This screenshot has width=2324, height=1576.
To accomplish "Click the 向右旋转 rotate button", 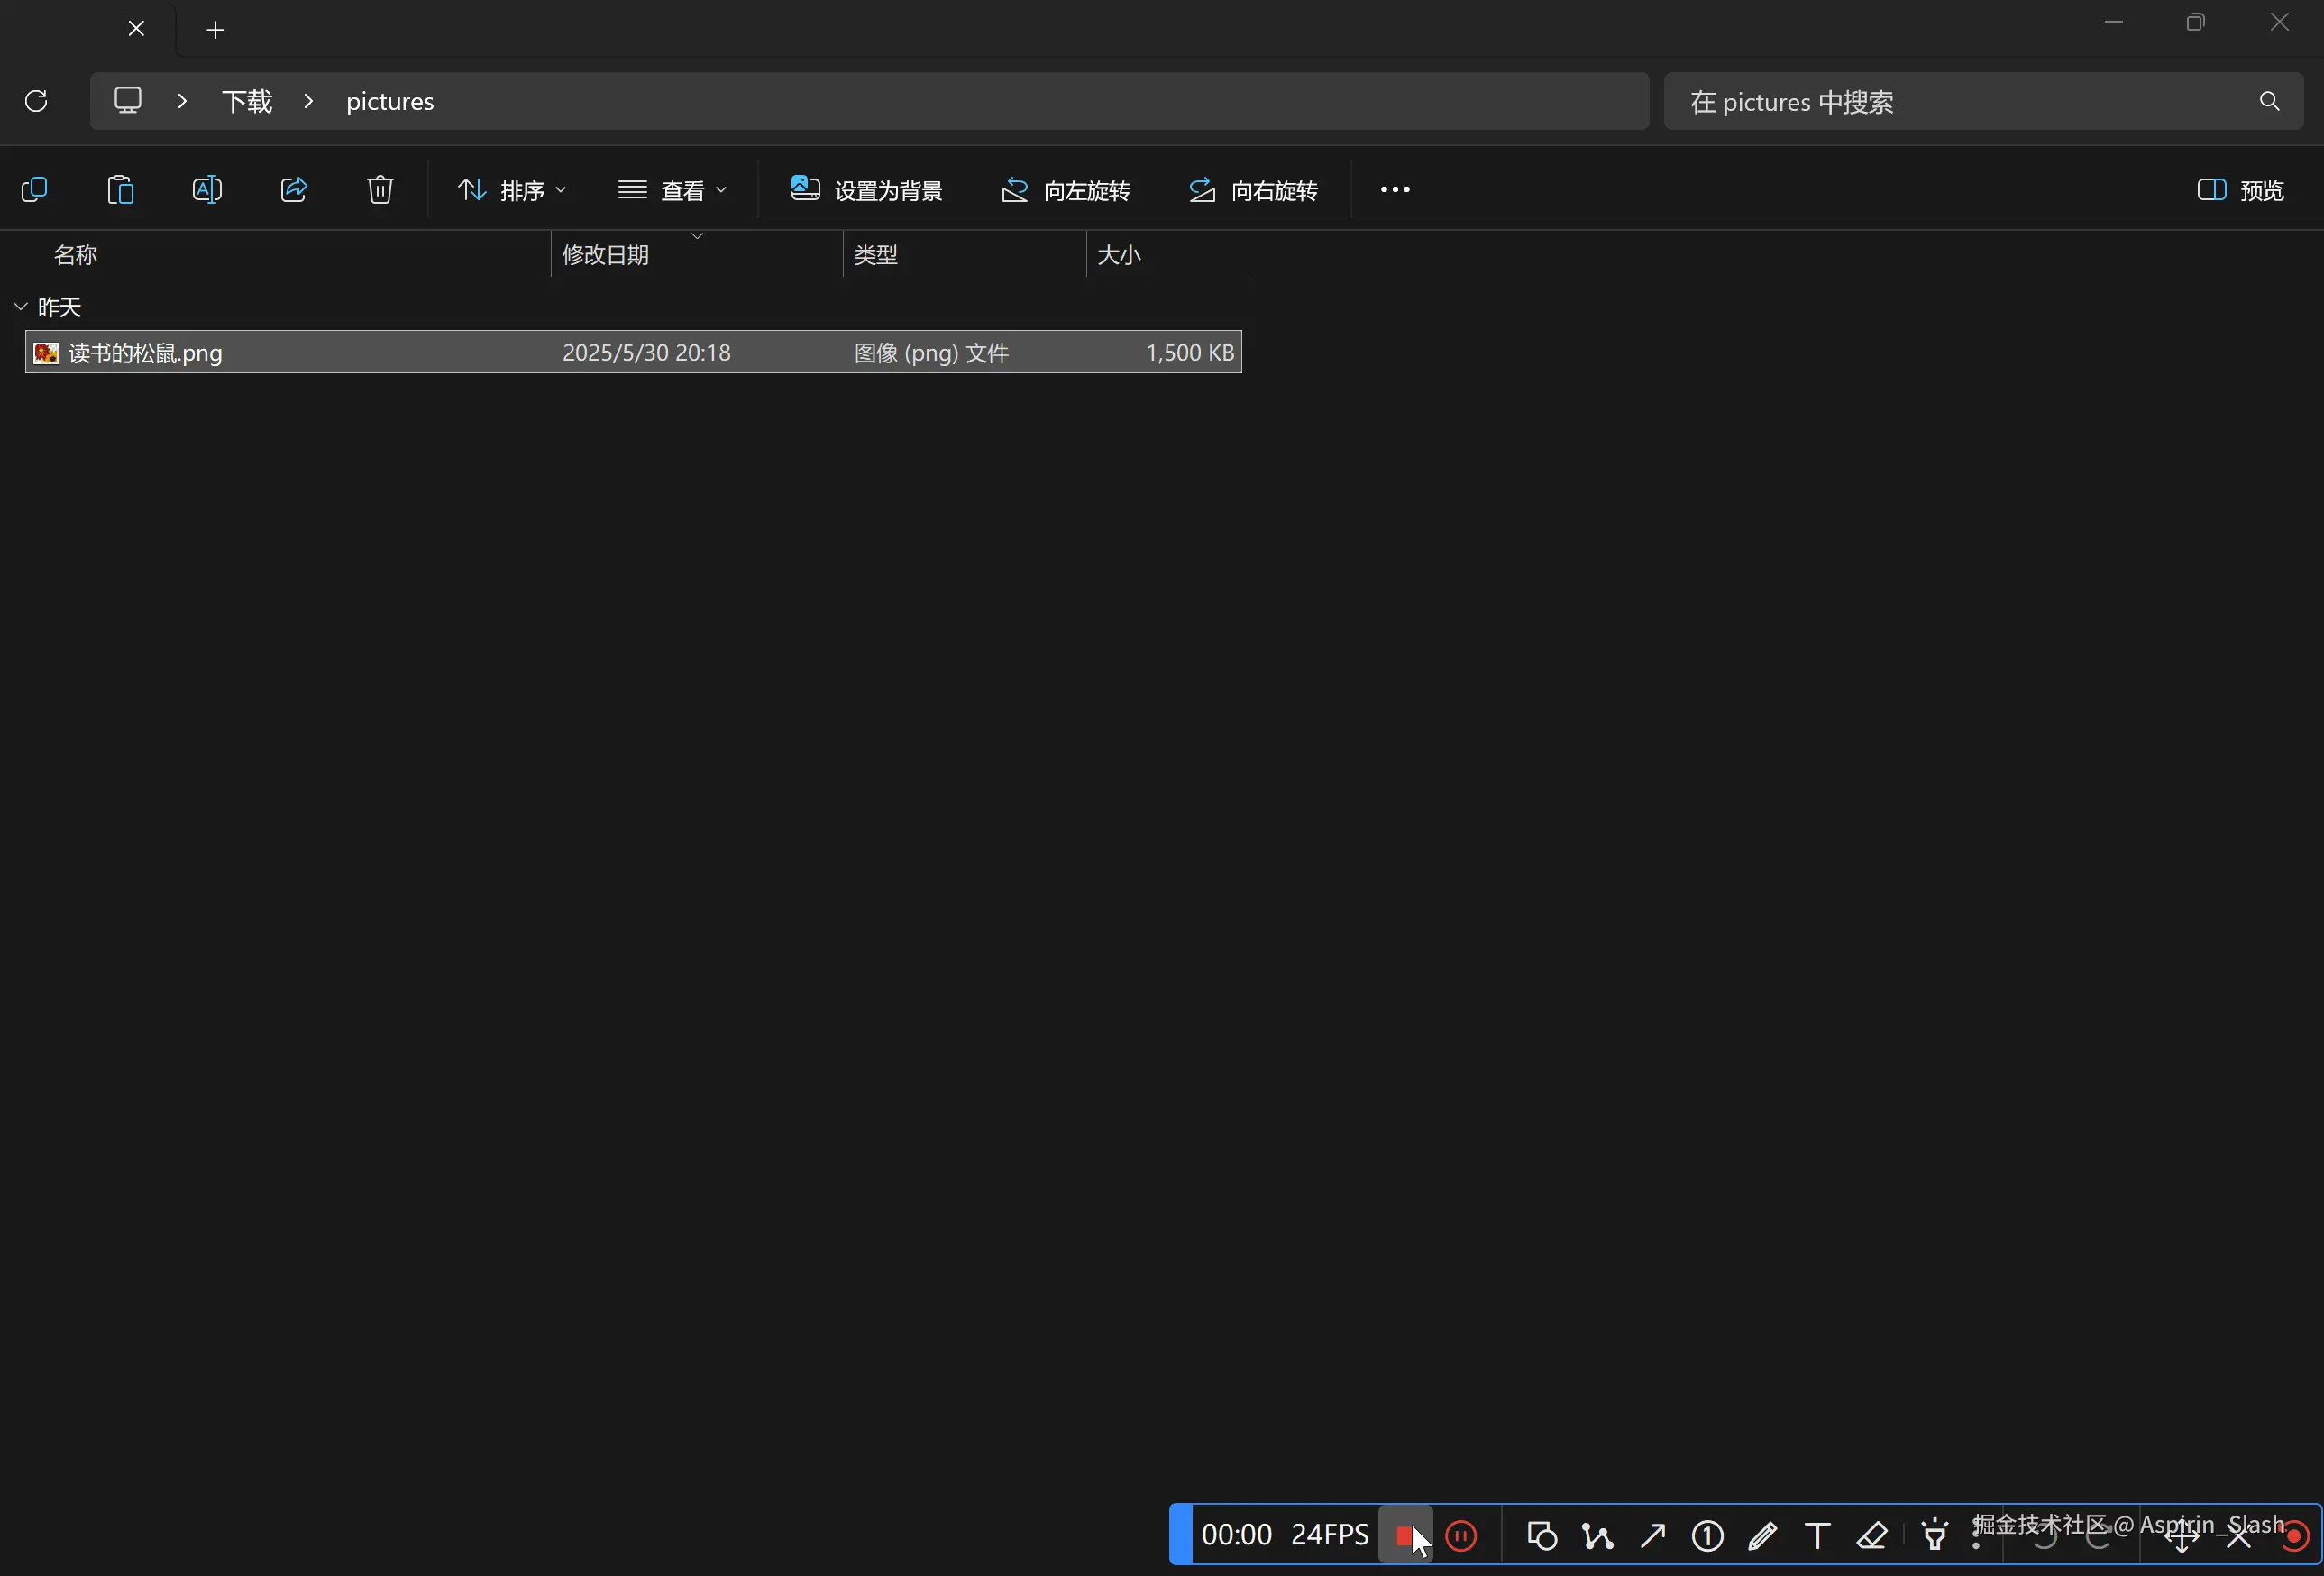I will click(1252, 189).
